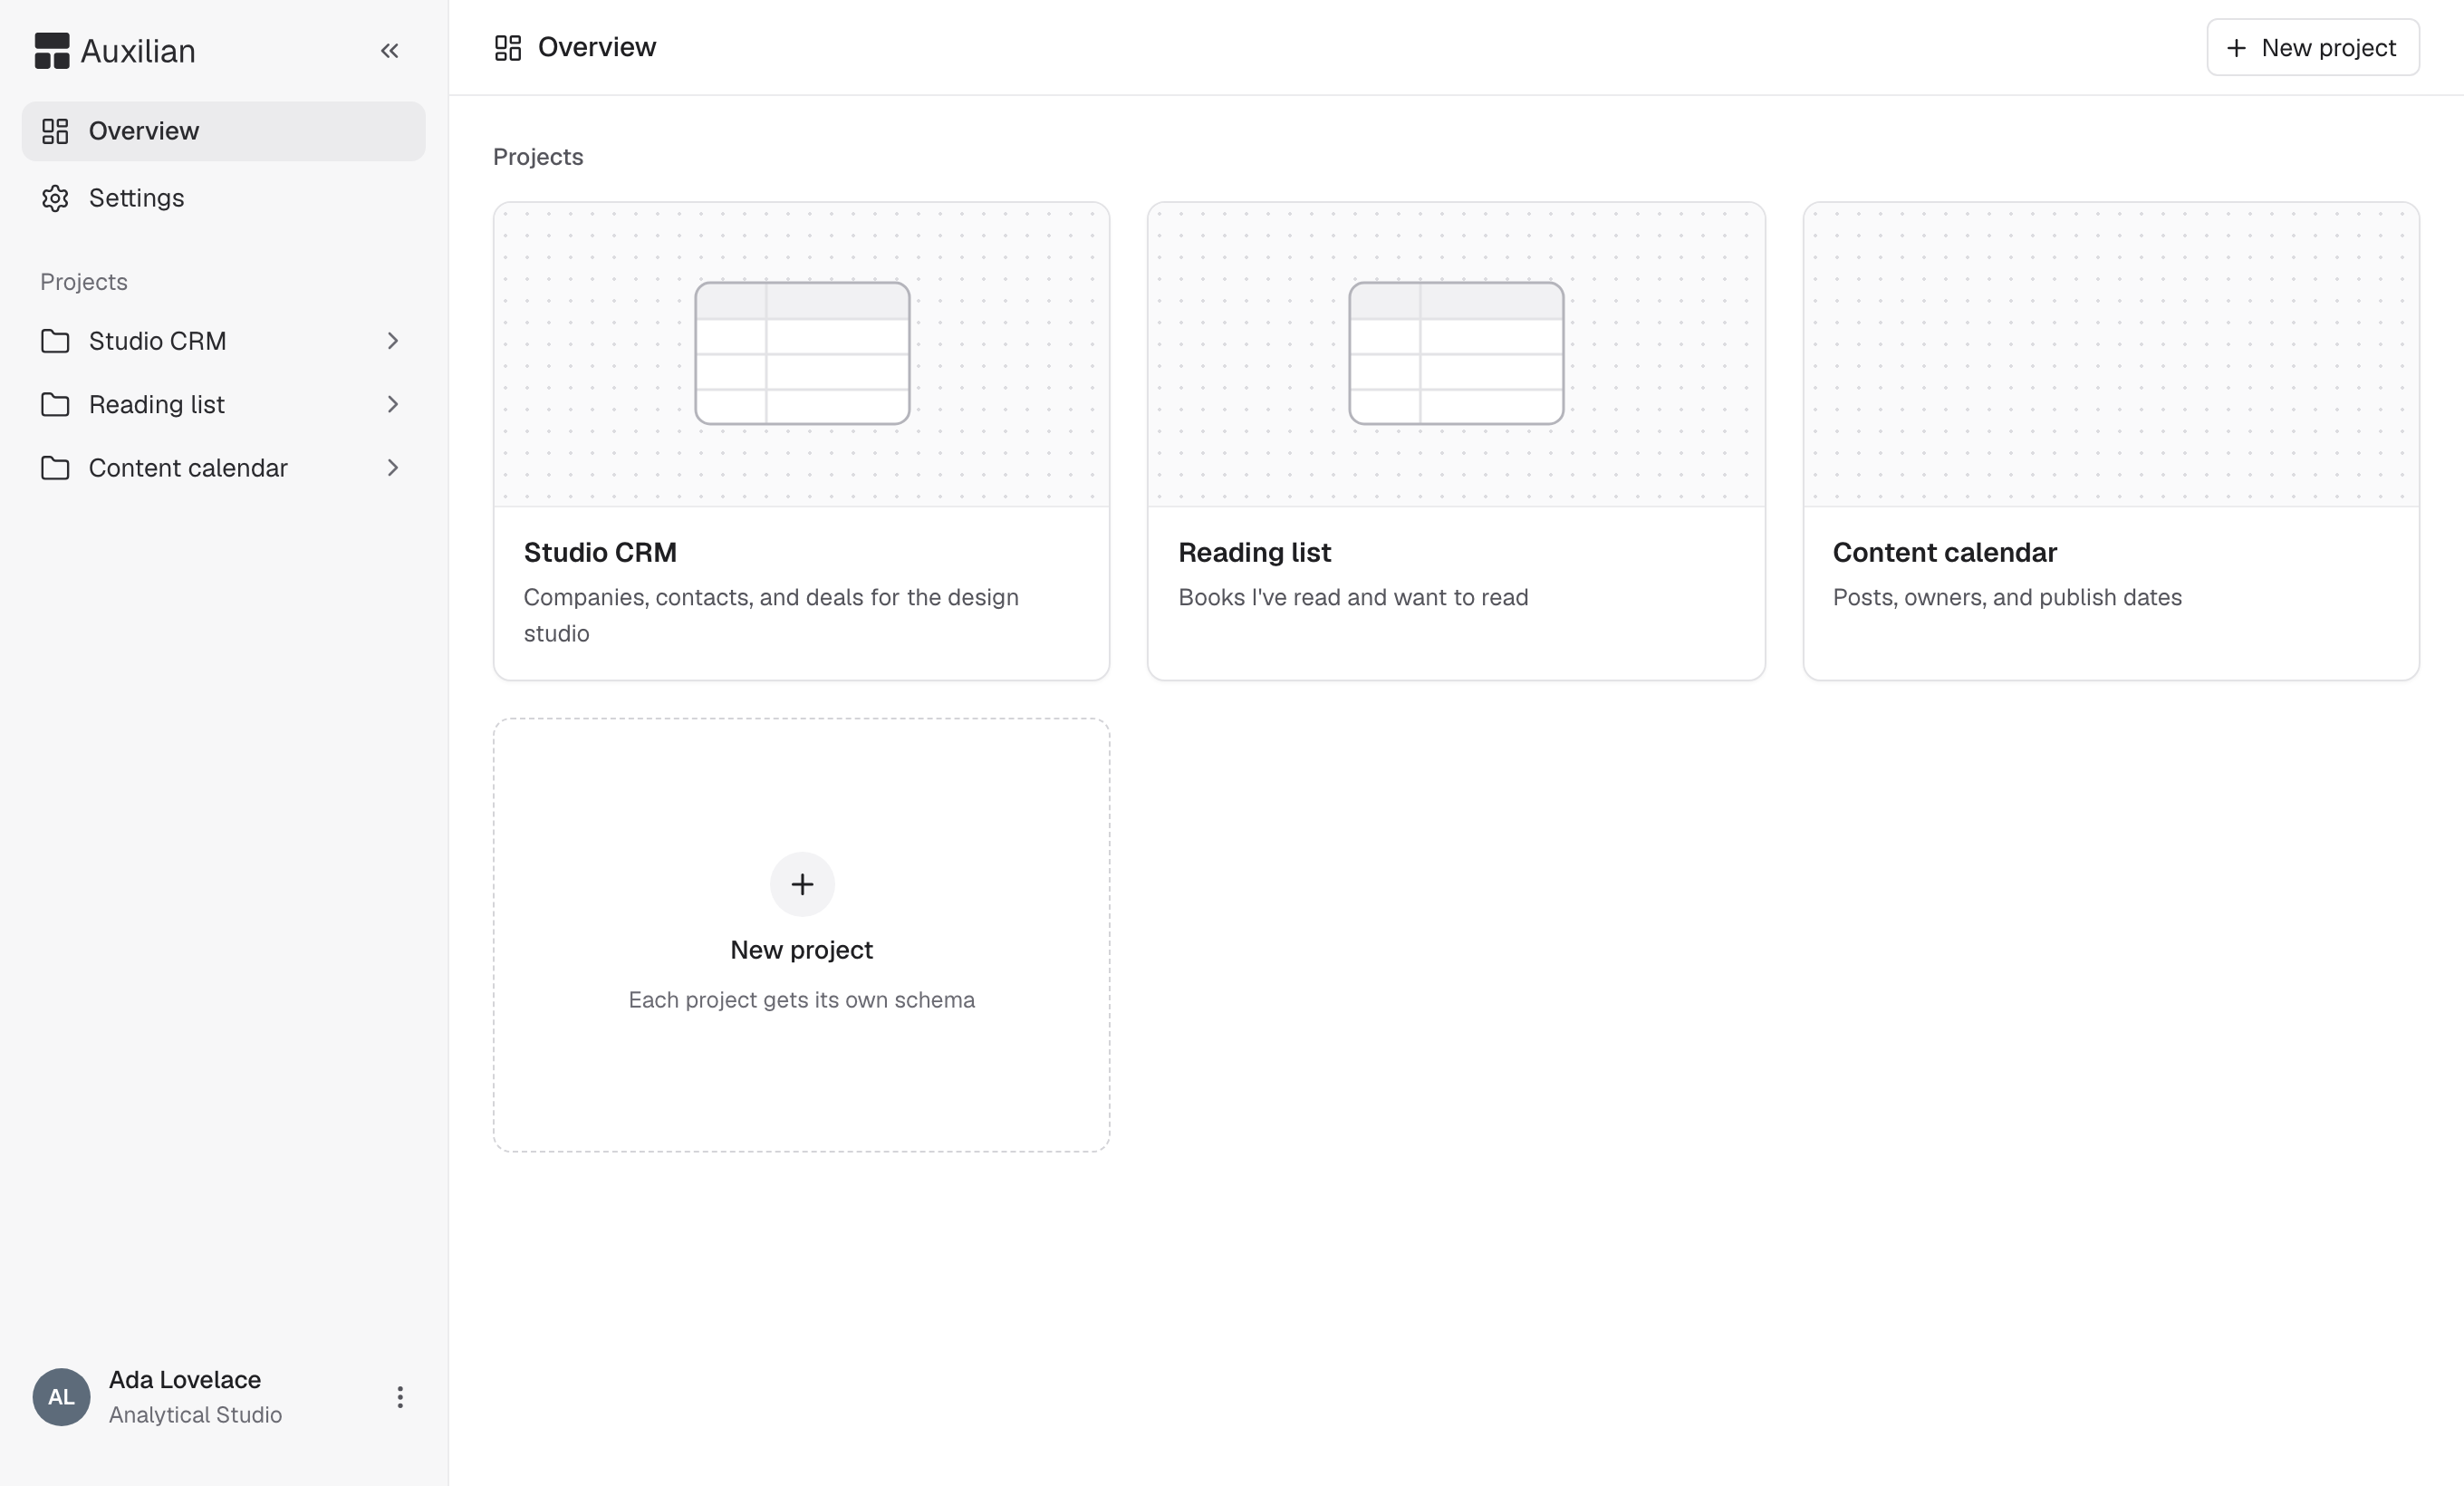This screenshot has width=2464, height=1486.
Task: Click the New project card label
Action: [x=802, y=950]
